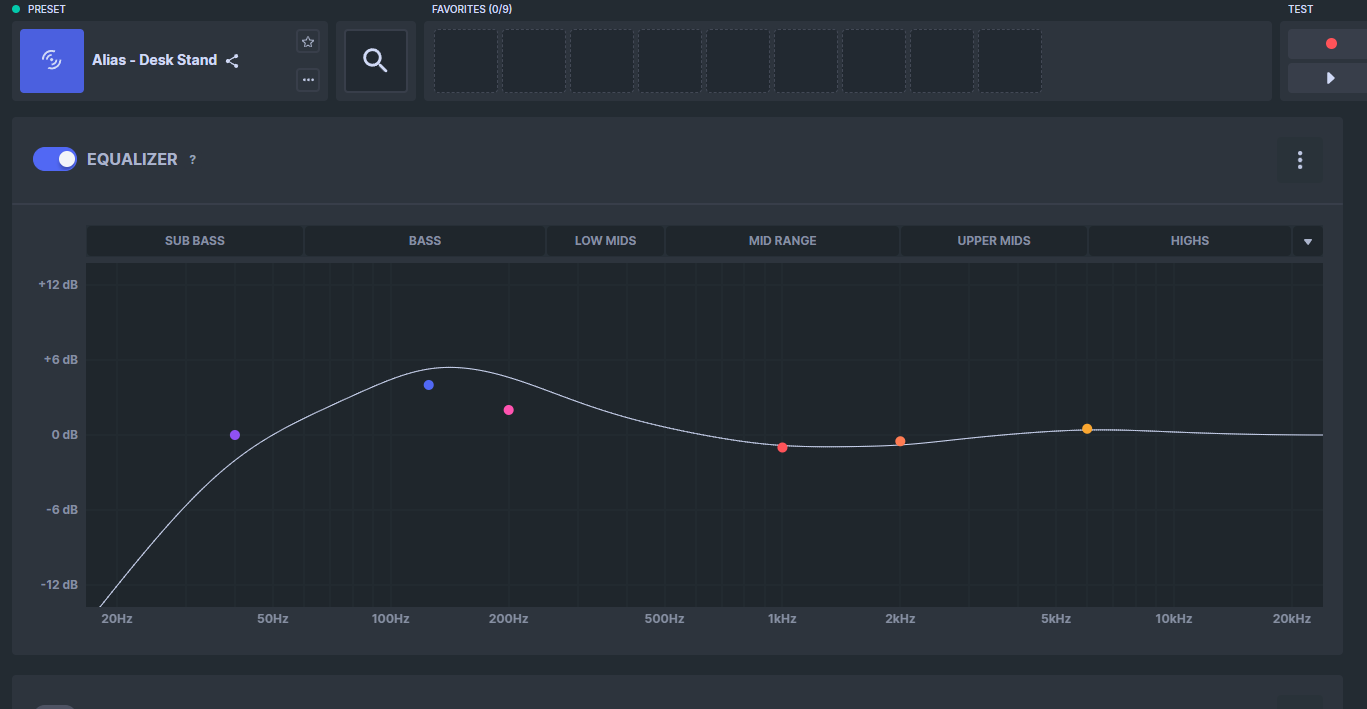Image resolution: width=1367 pixels, height=709 pixels.
Task: Click the LOW MIDS band label
Action: pyautogui.click(x=606, y=241)
